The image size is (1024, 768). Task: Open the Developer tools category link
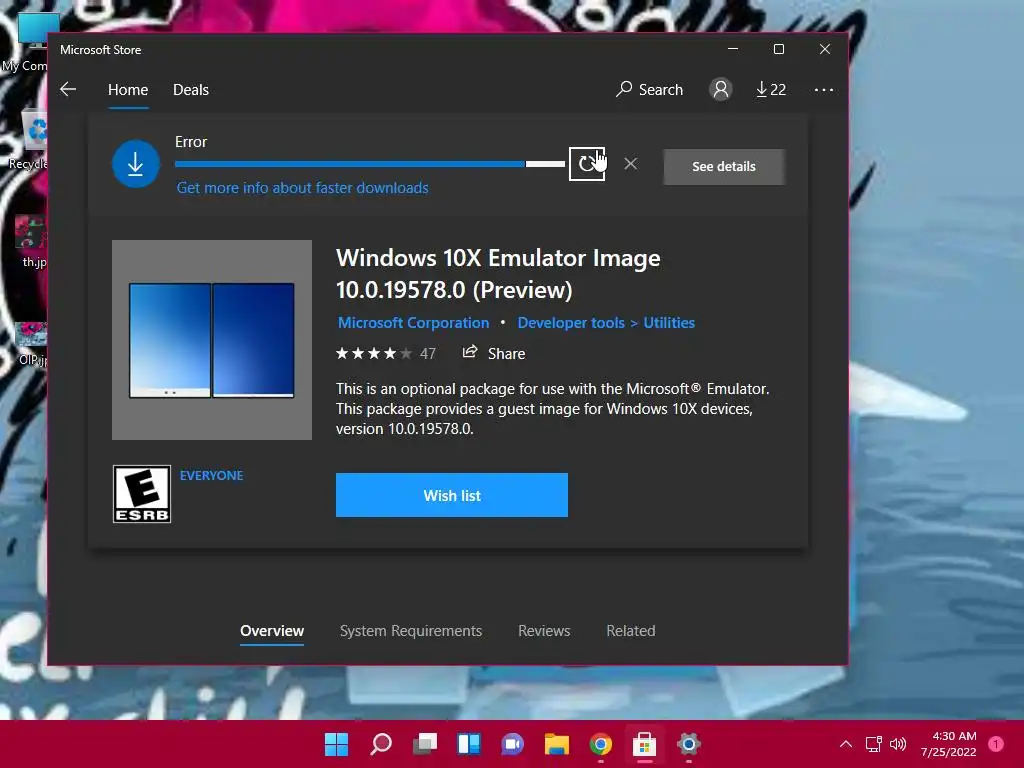571,323
